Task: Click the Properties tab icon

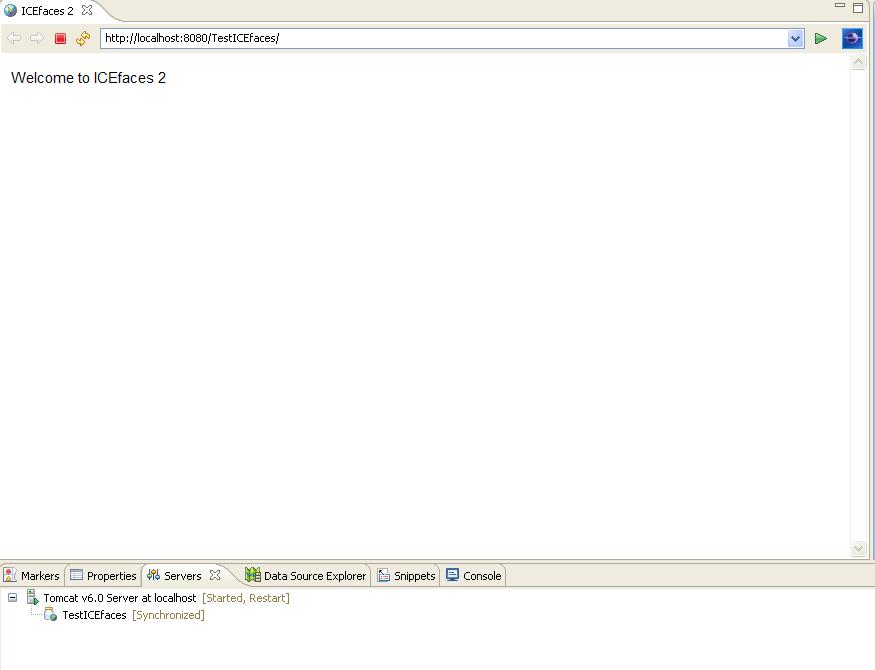Action: click(76, 575)
